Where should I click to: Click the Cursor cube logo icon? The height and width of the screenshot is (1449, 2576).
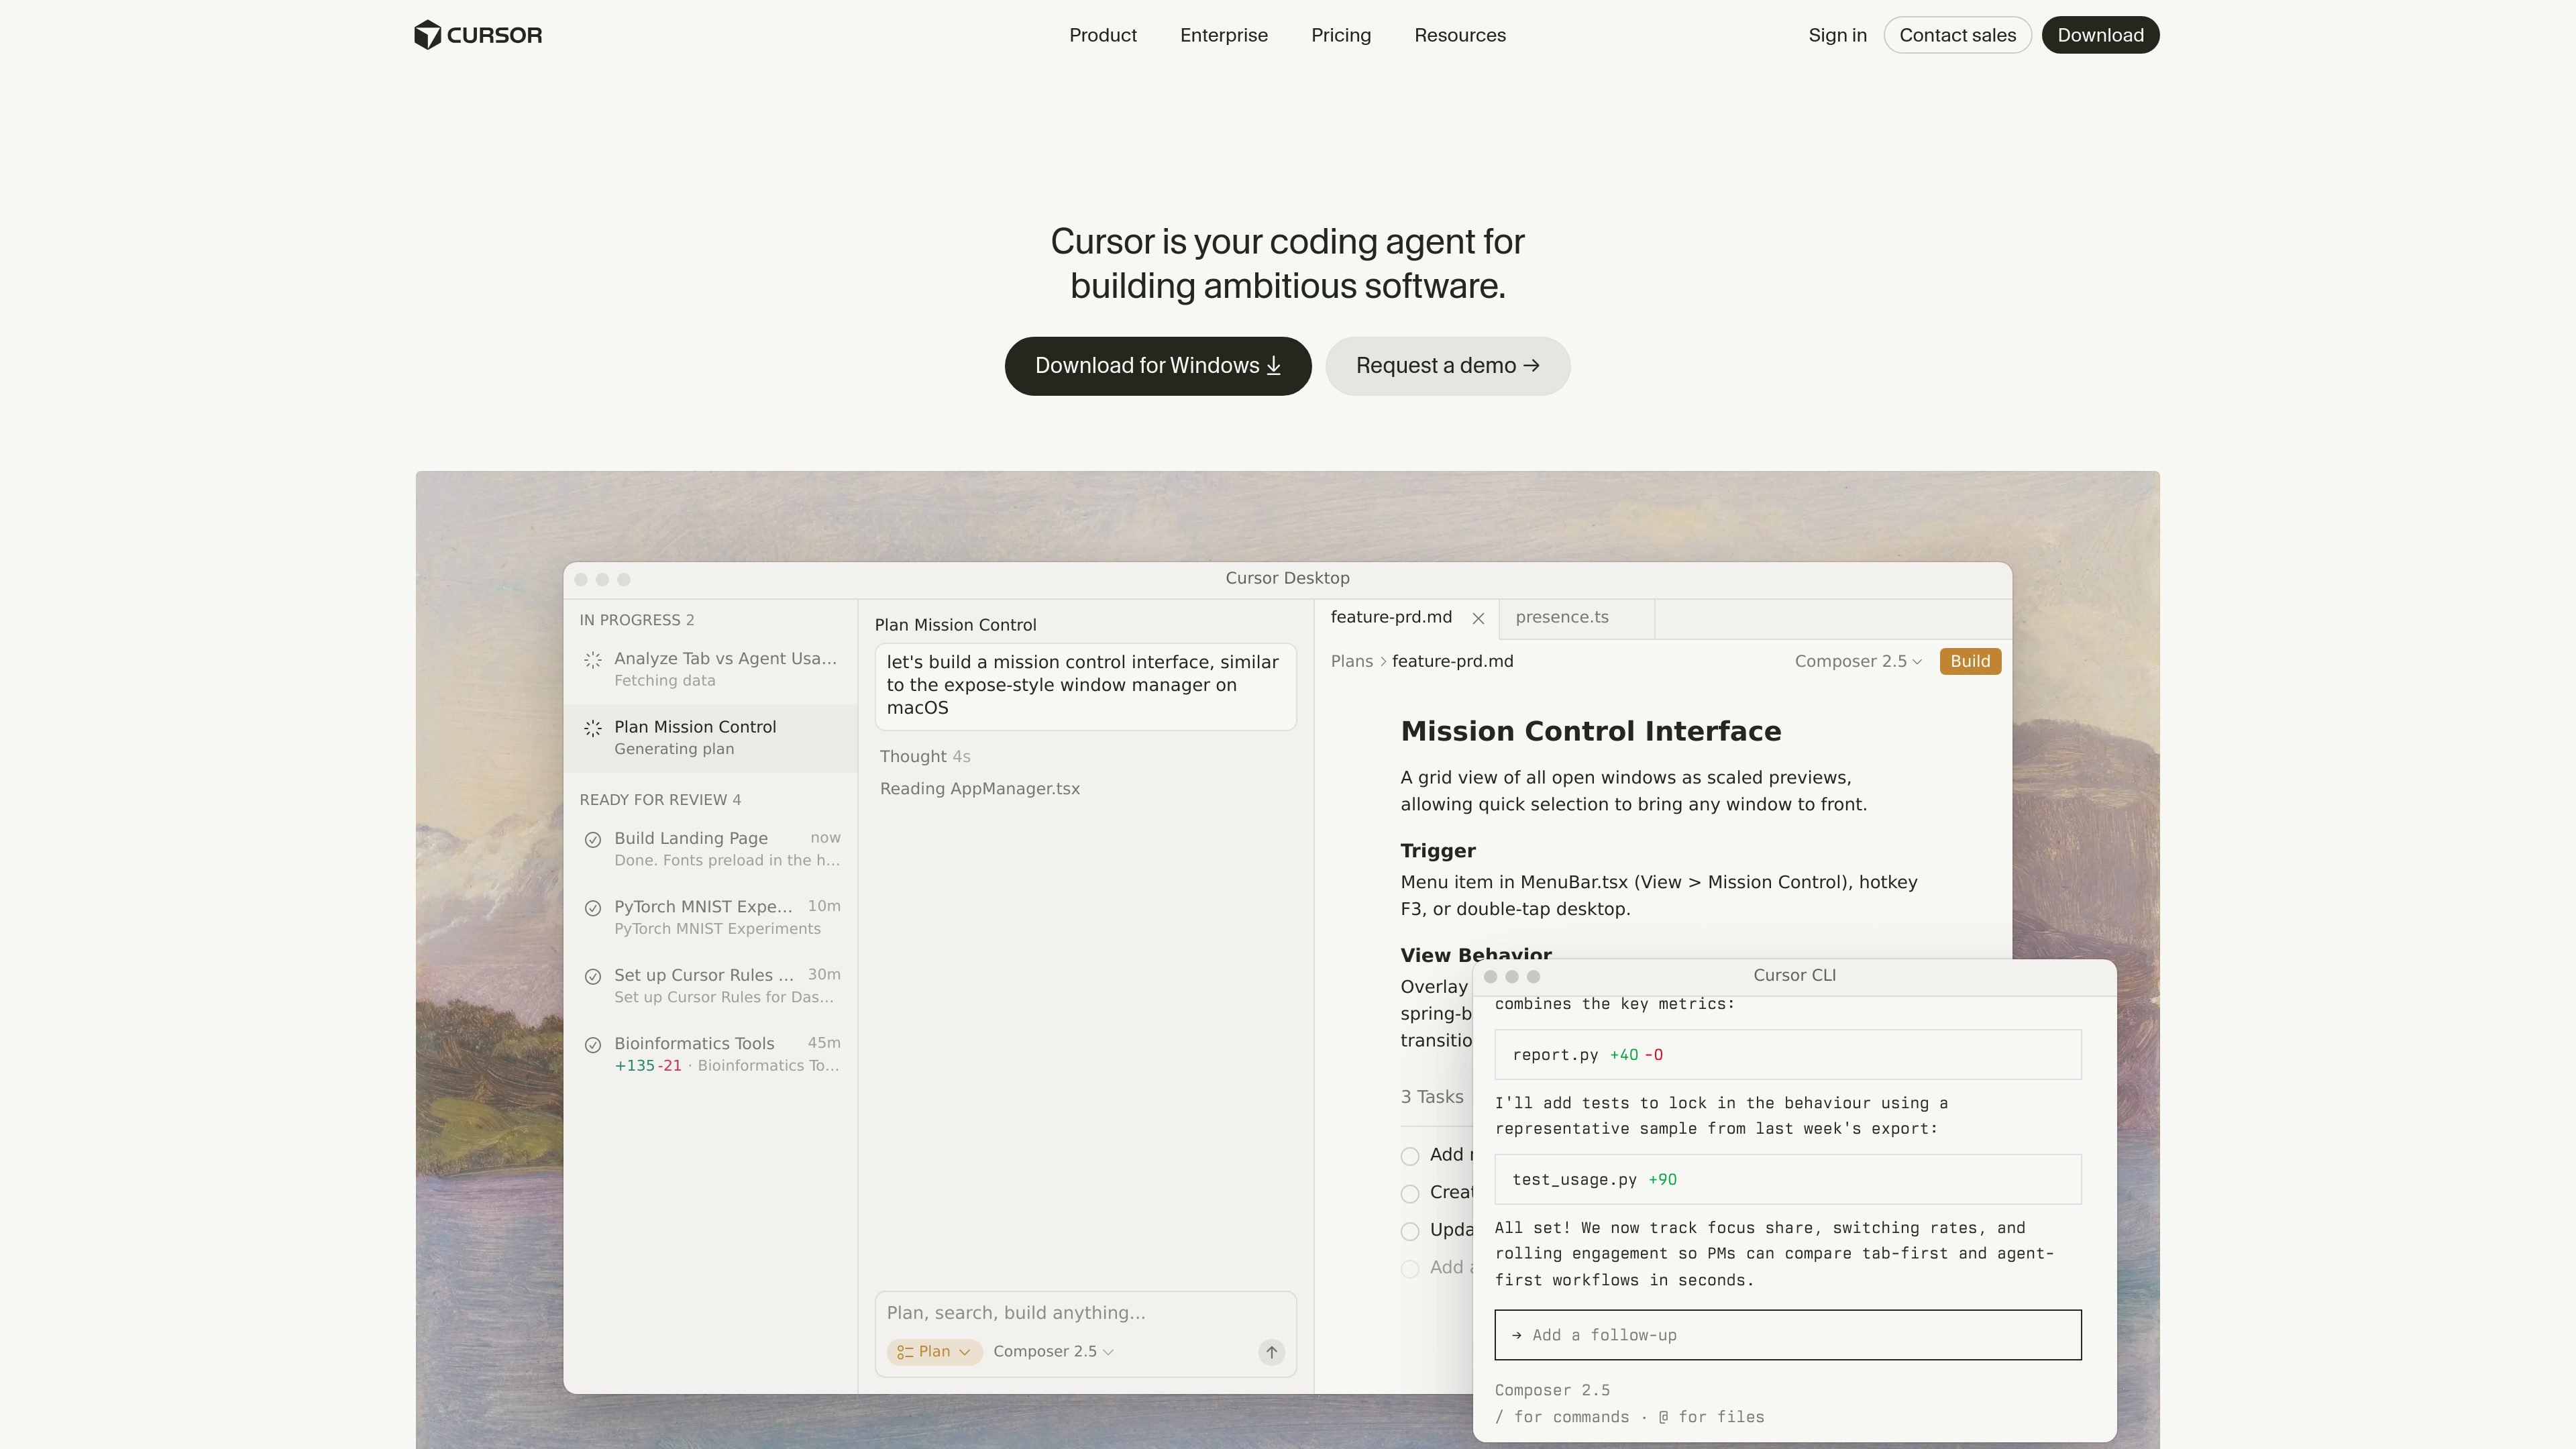(427, 35)
